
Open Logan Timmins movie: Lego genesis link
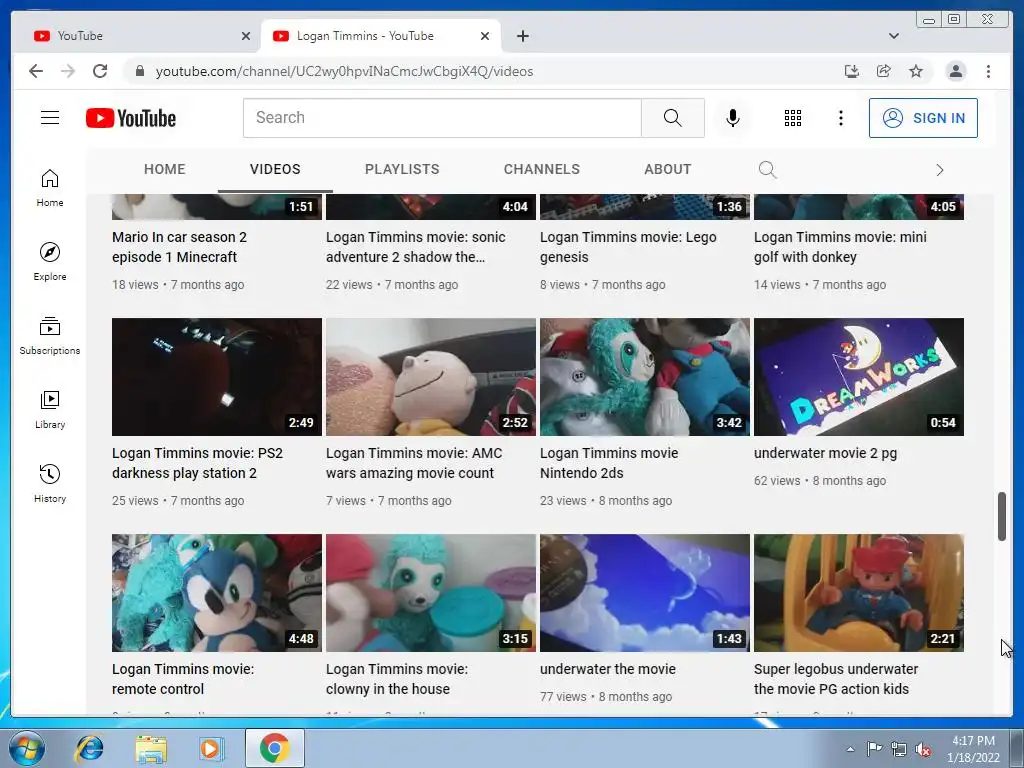point(628,247)
